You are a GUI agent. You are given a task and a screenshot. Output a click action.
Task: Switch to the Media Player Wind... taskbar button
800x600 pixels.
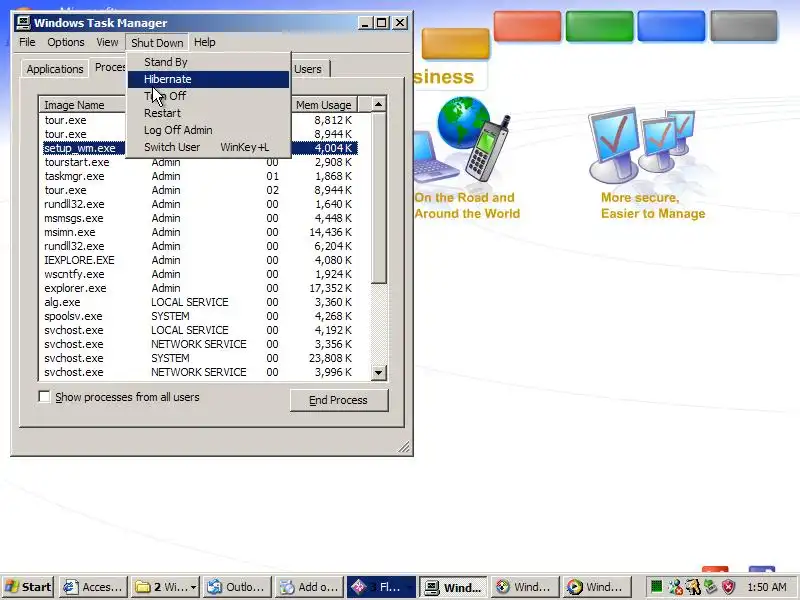[597, 587]
